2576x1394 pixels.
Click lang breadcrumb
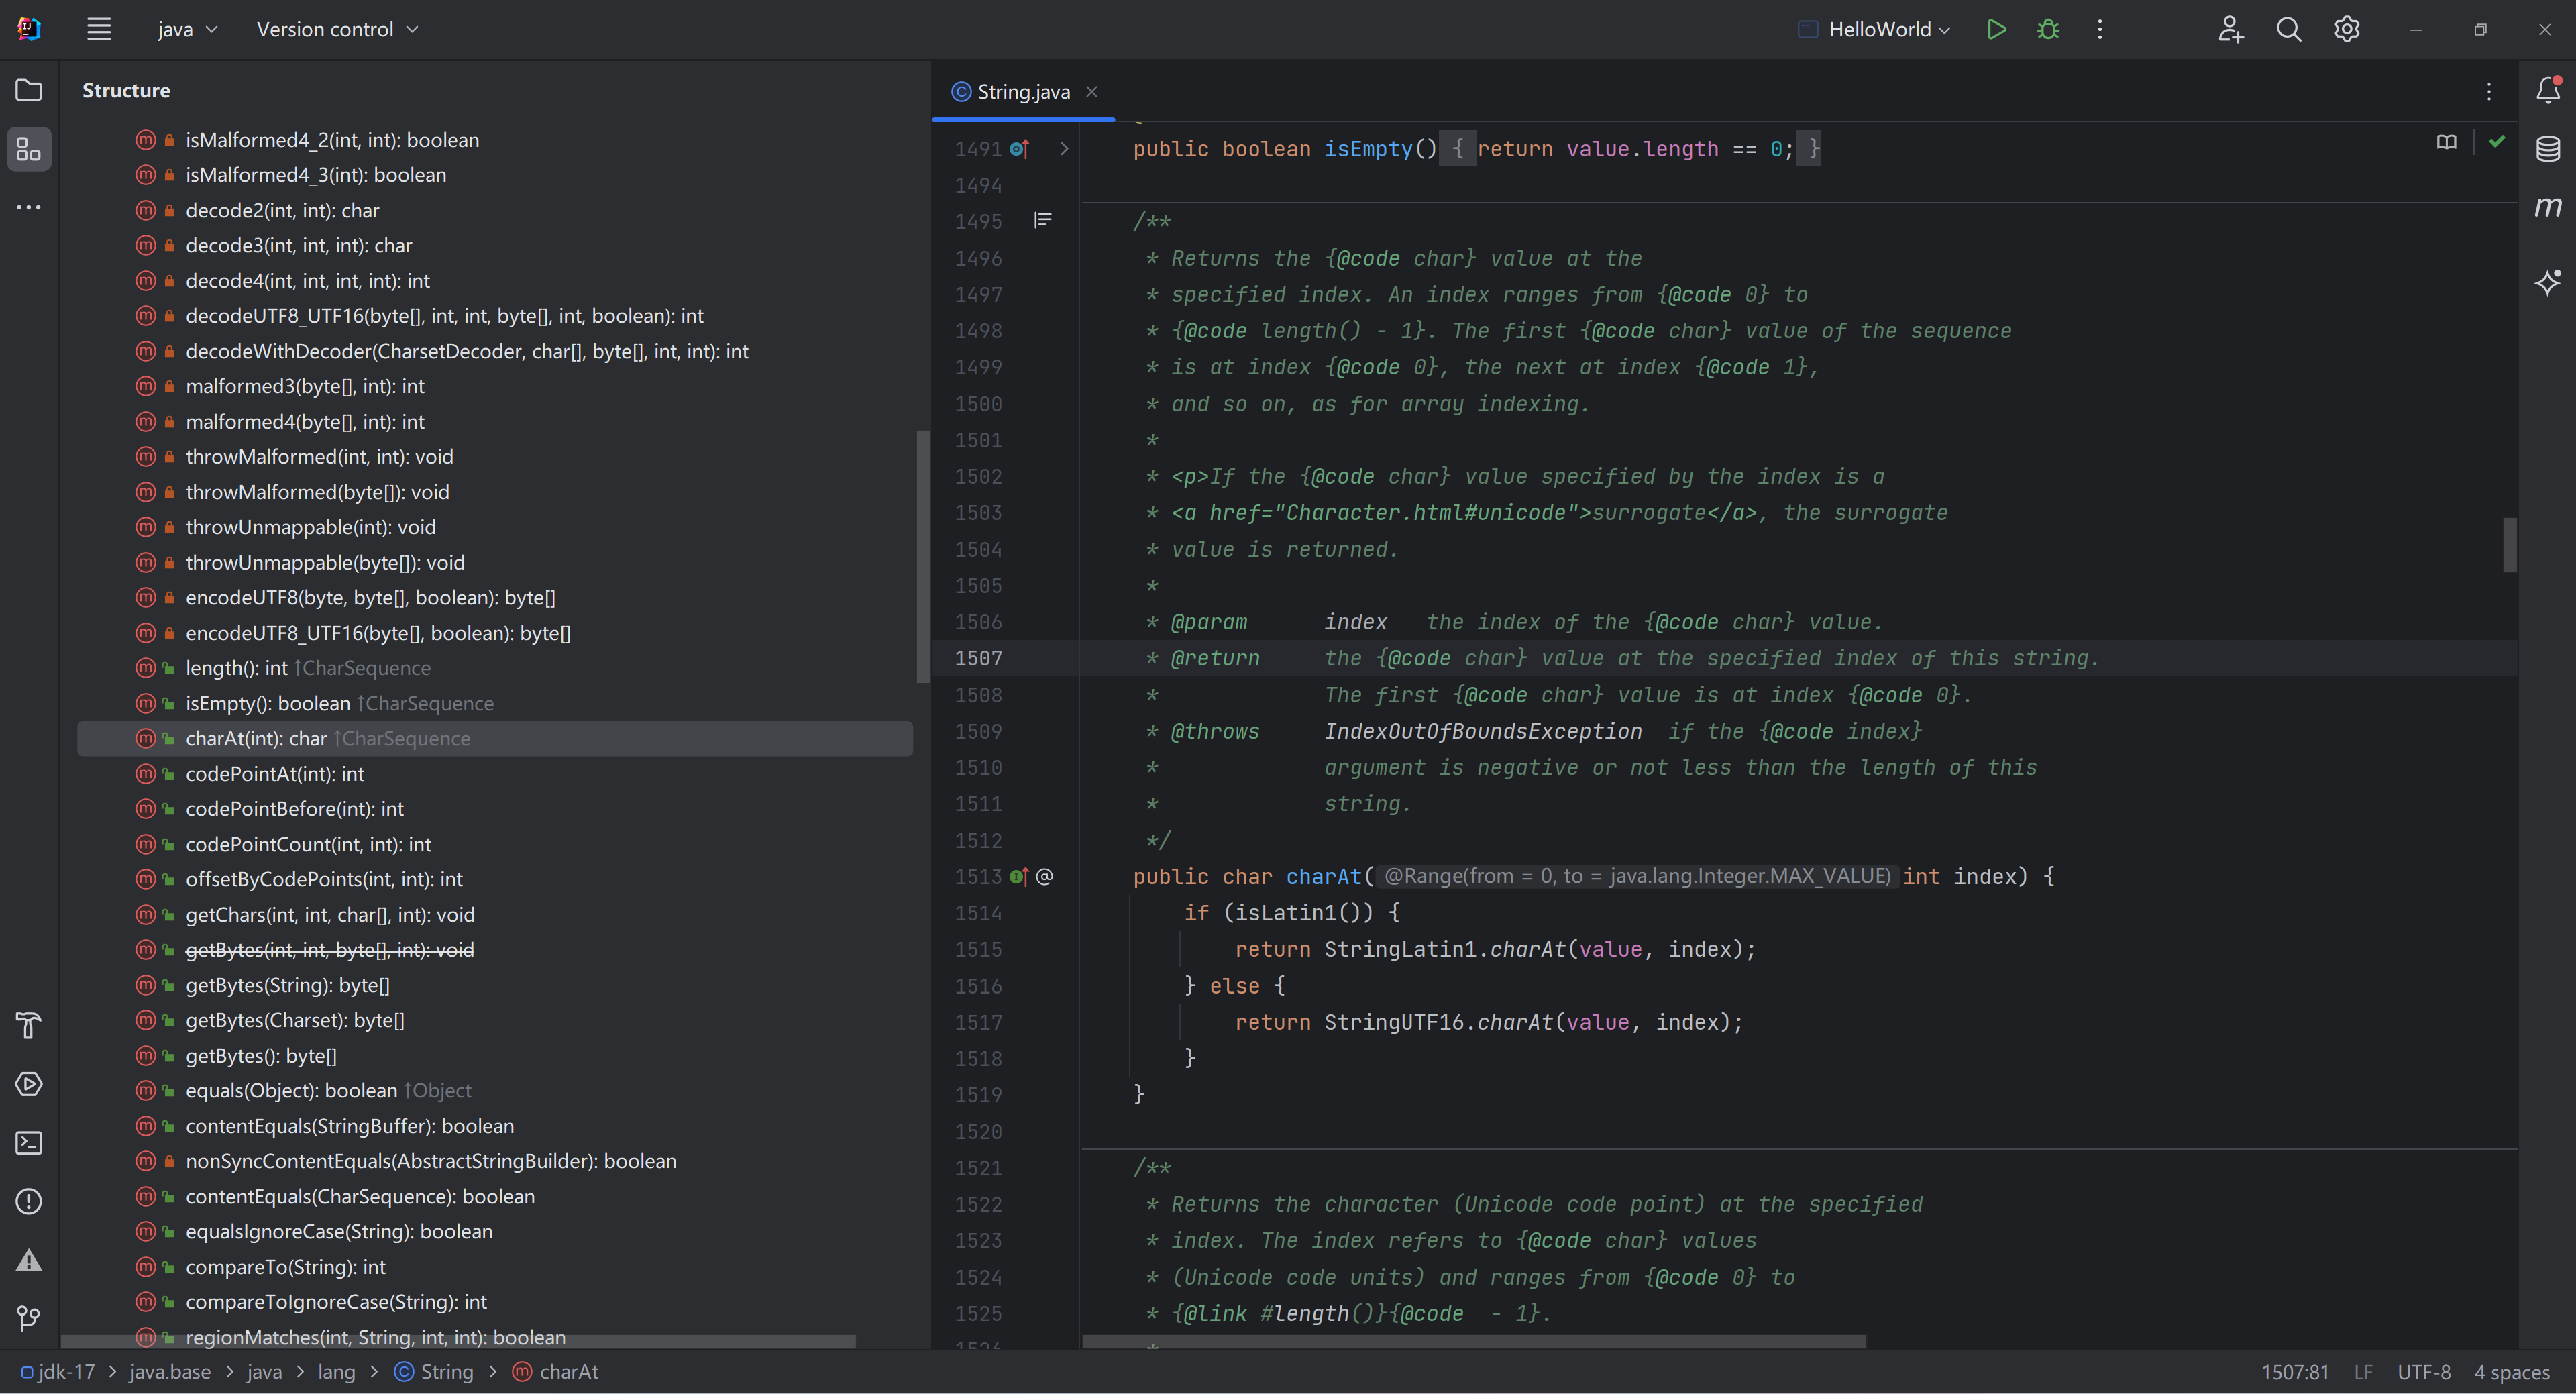[336, 1371]
